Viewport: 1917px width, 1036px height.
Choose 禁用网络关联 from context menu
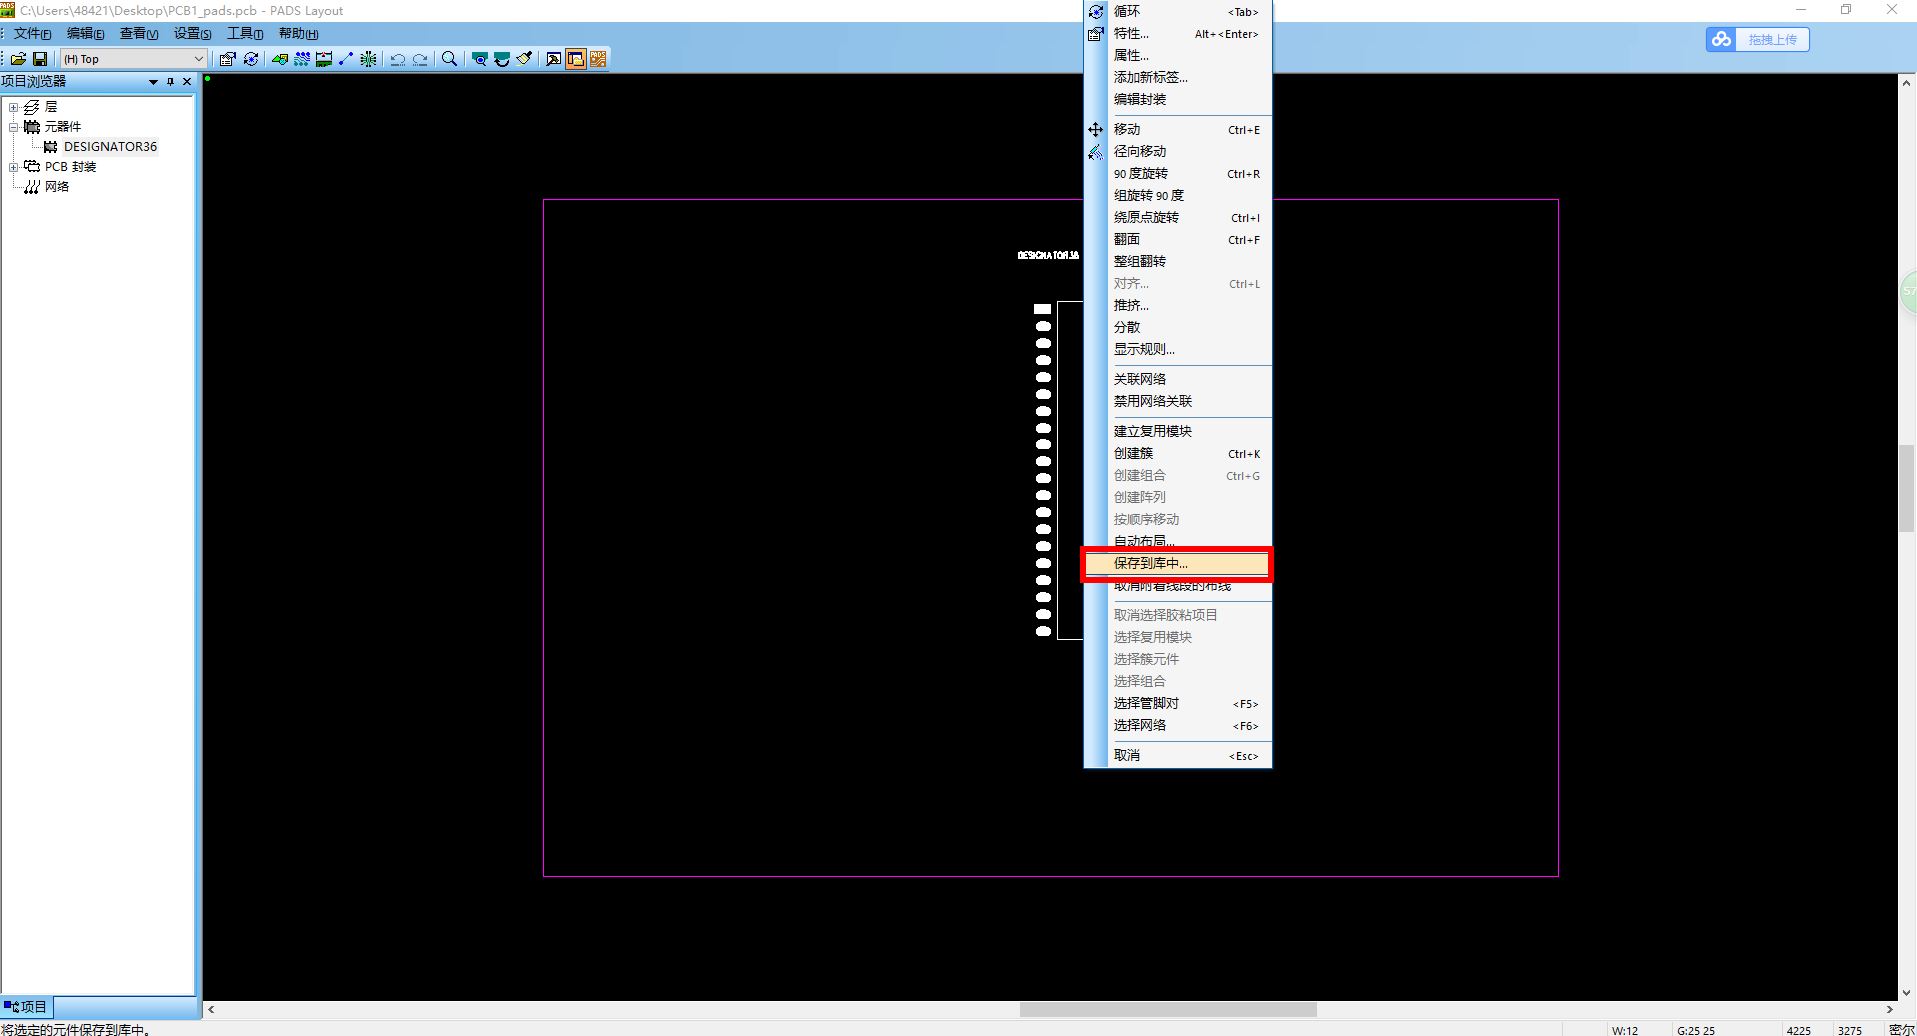coord(1177,402)
